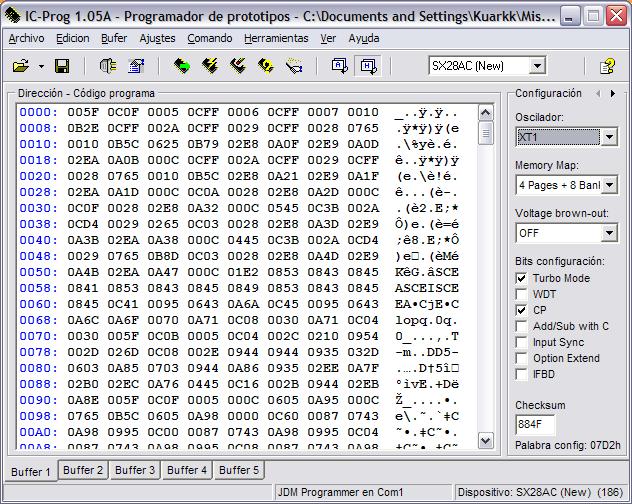
Task: Click the Read chip toolbar icon
Action: pyautogui.click(x=181, y=66)
